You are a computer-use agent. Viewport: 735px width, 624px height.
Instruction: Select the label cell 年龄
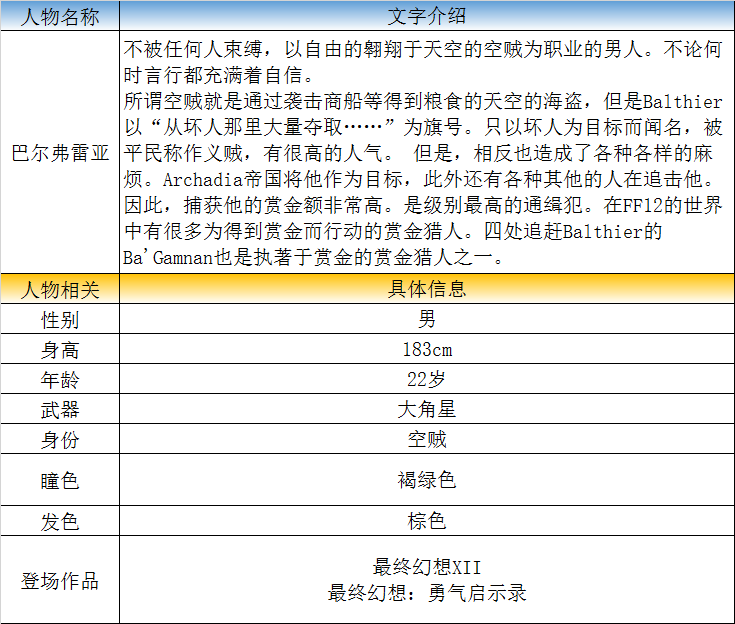[60, 379]
